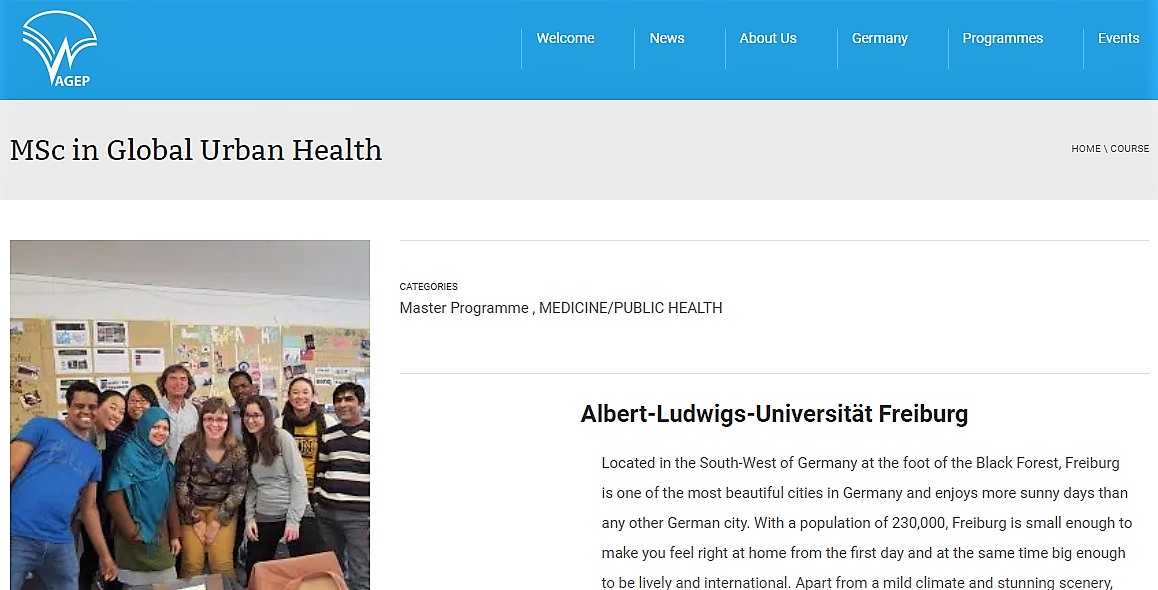The image size is (1158, 590).
Task: Click the HOME breadcrumb link
Action: click(x=1086, y=148)
